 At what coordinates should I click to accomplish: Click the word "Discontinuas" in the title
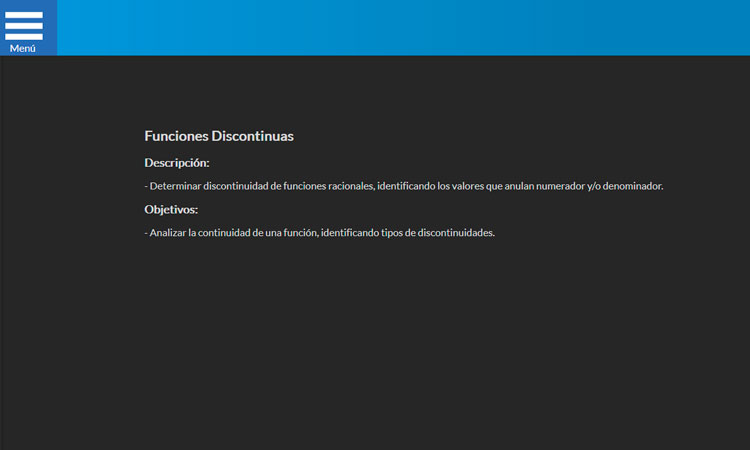253,136
